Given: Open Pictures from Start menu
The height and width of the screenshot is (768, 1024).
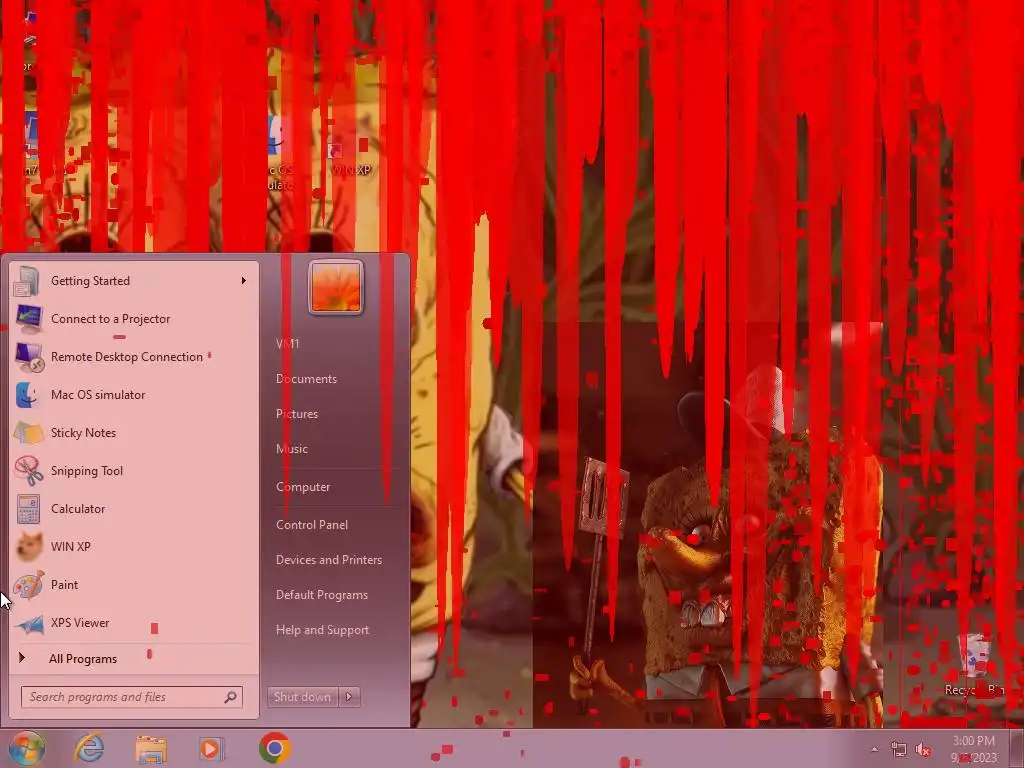Looking at the screenshot, I should 296,414.
